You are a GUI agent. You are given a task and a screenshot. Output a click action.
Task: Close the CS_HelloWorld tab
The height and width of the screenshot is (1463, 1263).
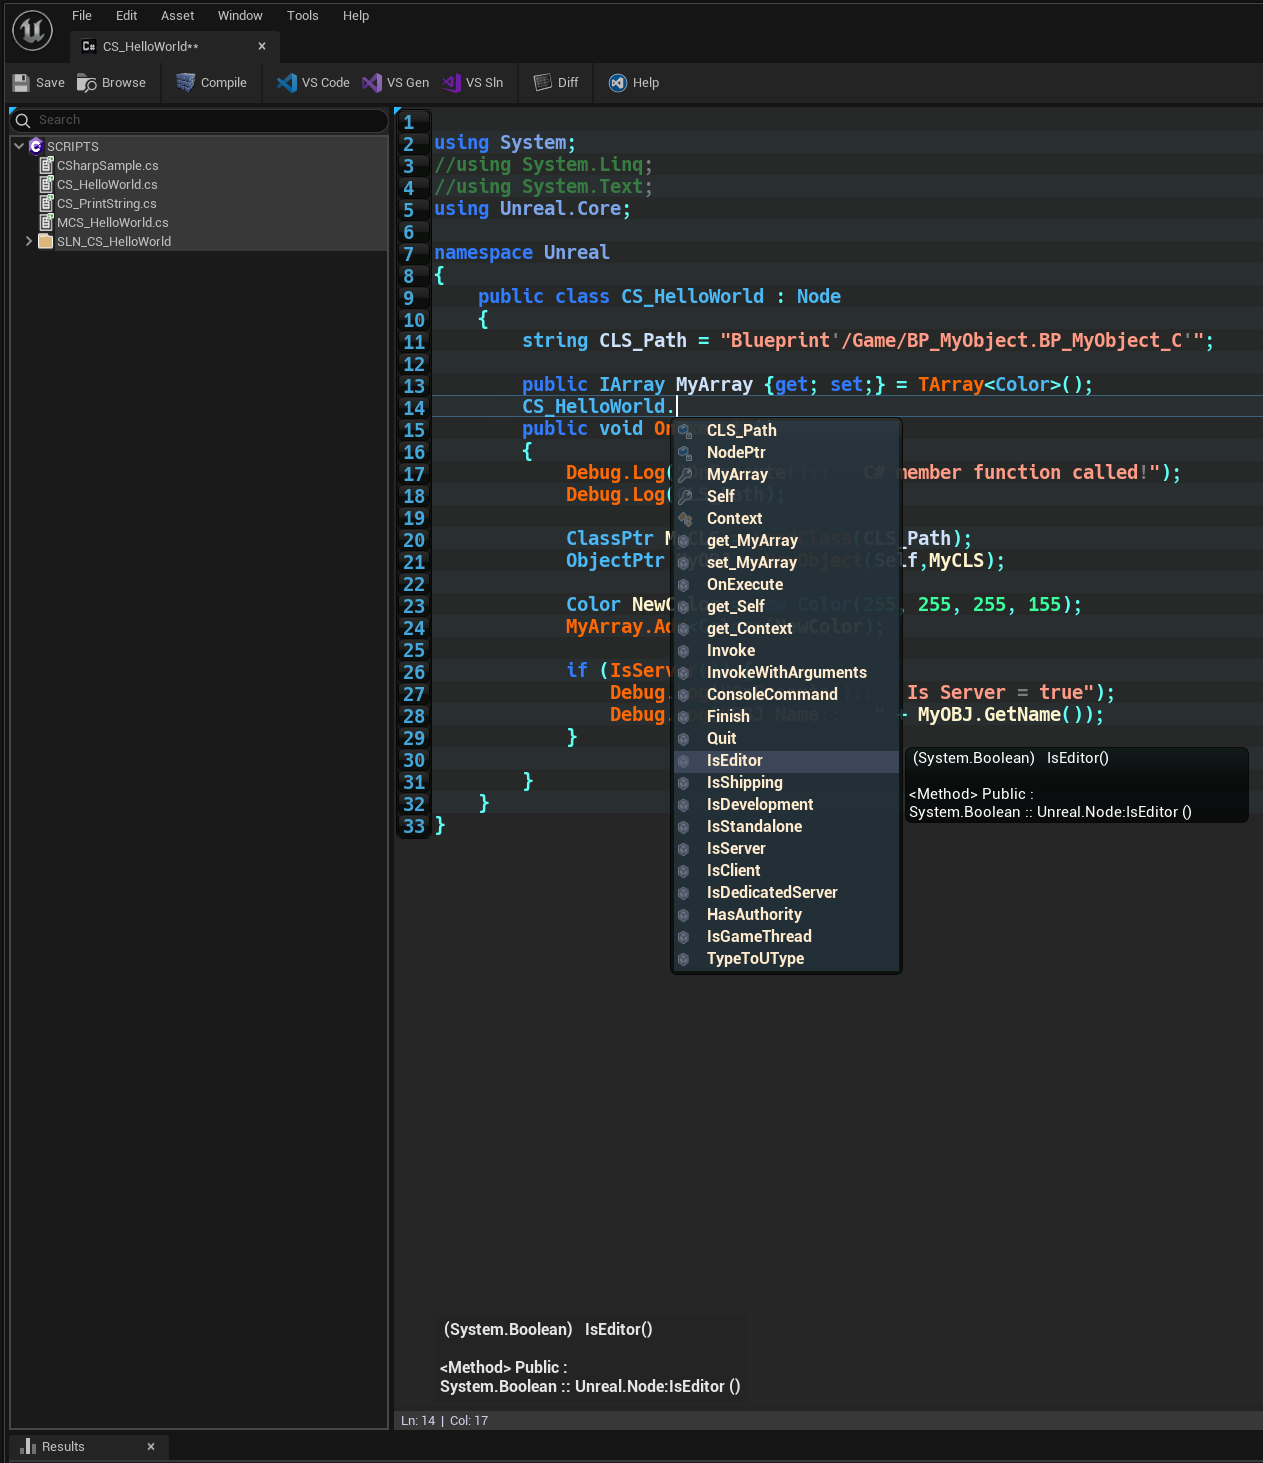pyautogui.click(x=262, y=47)
